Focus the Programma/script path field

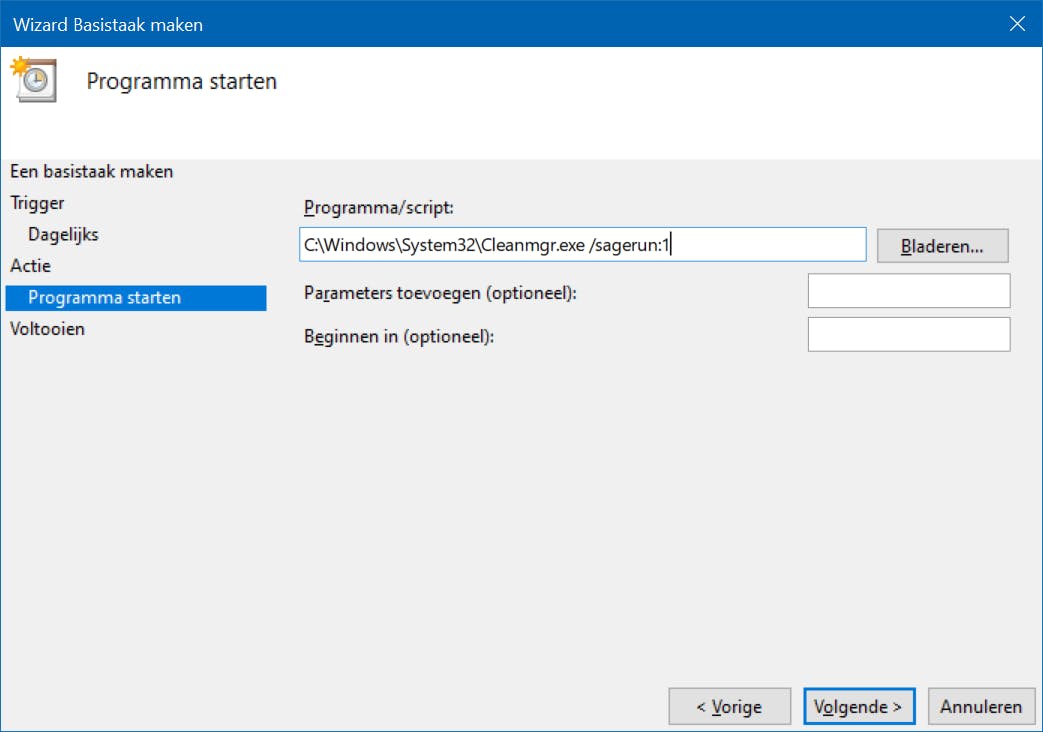coord(582,245)
